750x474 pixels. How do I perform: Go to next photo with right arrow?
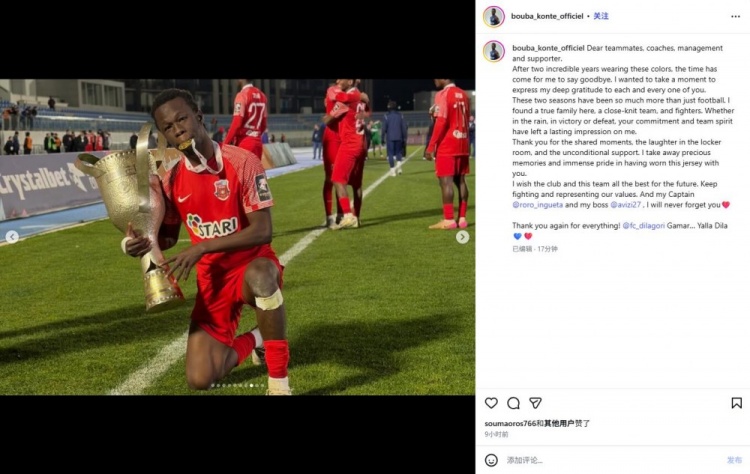click(462, 237)
